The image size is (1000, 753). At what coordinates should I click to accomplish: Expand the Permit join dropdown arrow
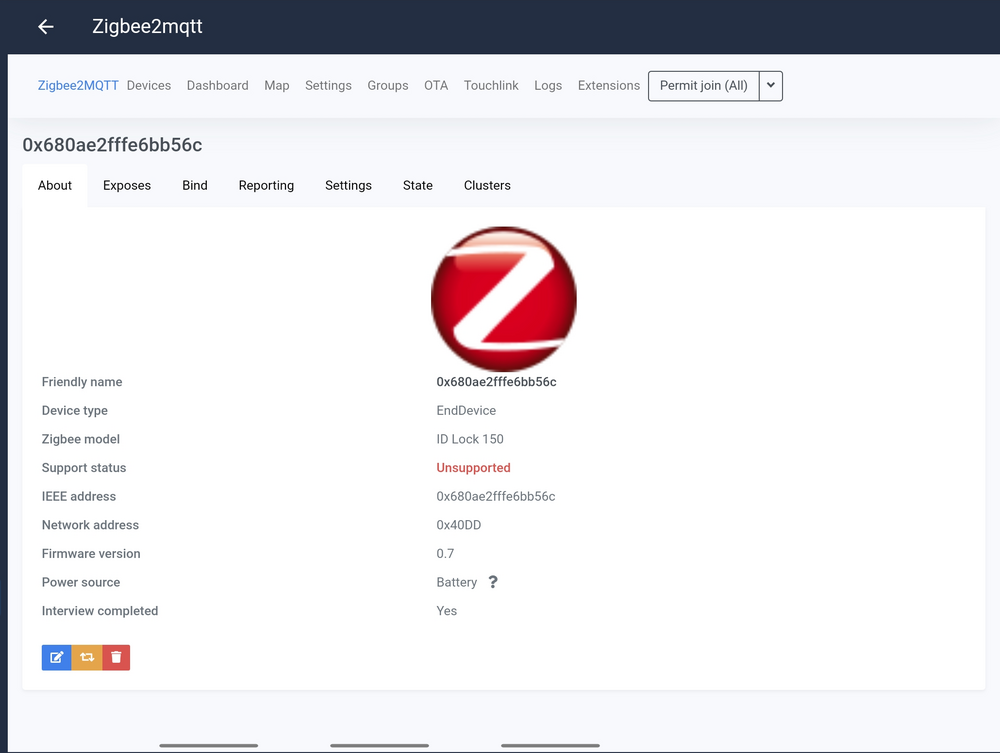(x=770, y=86)
